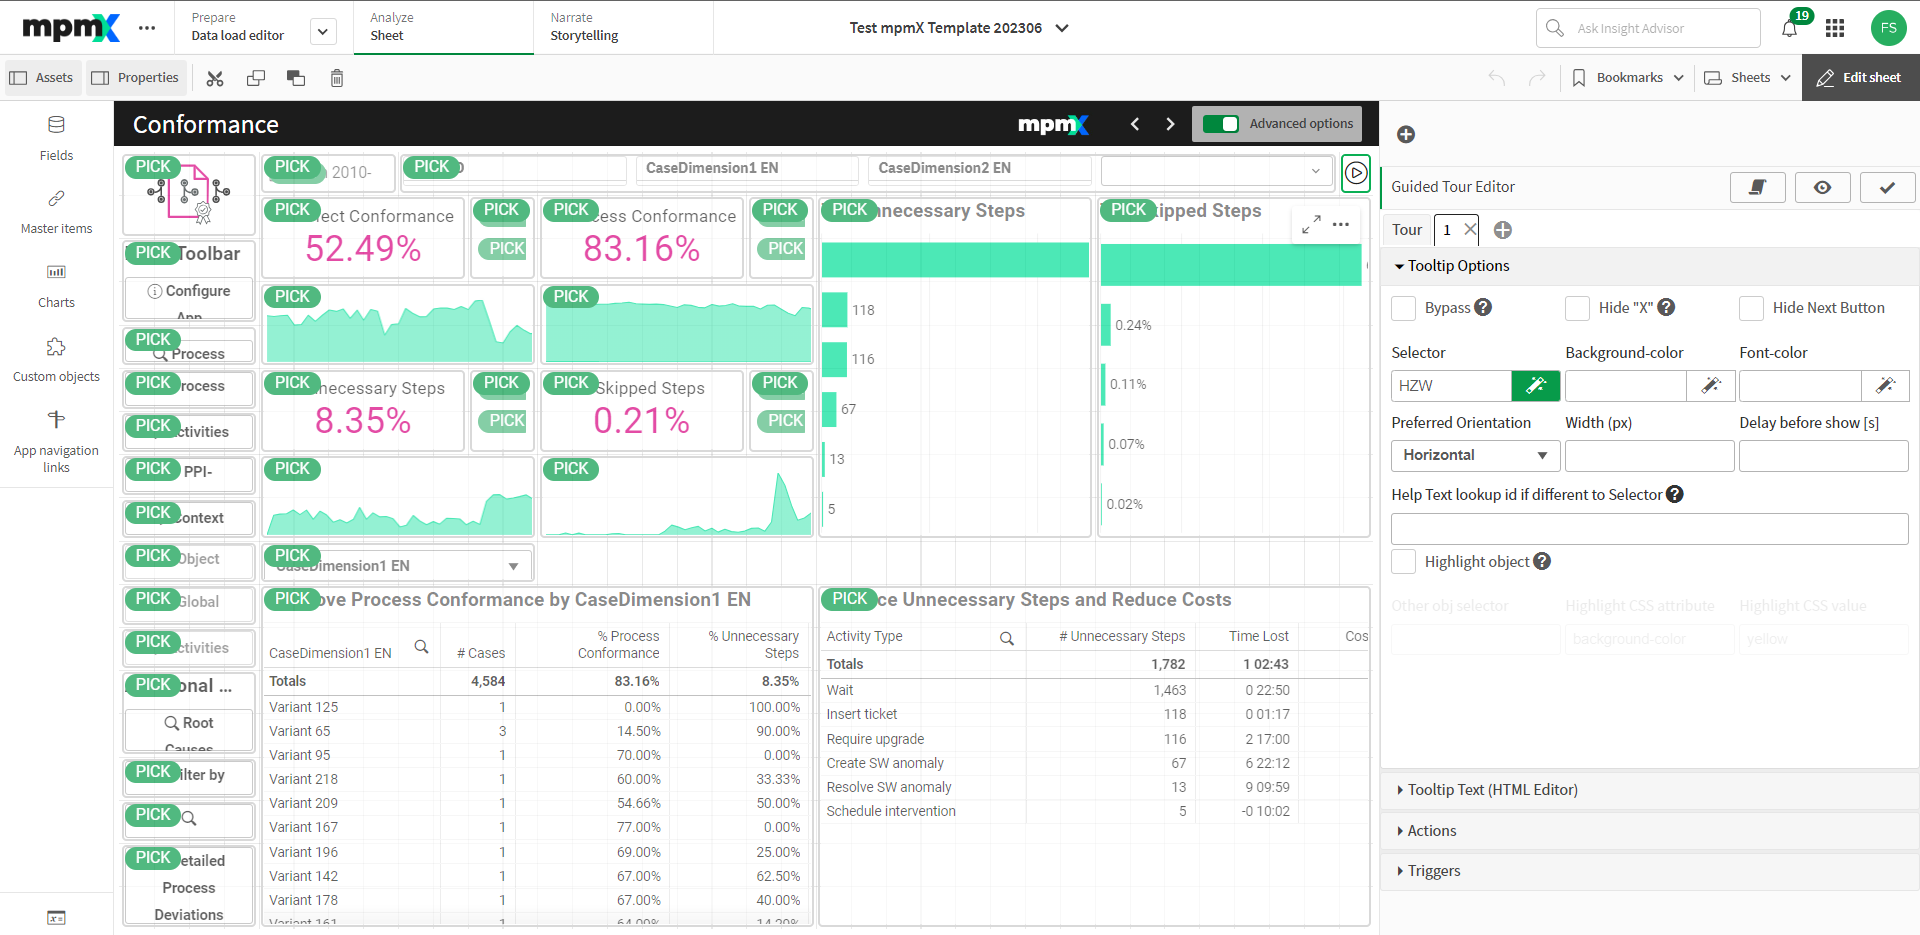Open Custom objects panel

[x=56, y=360]
